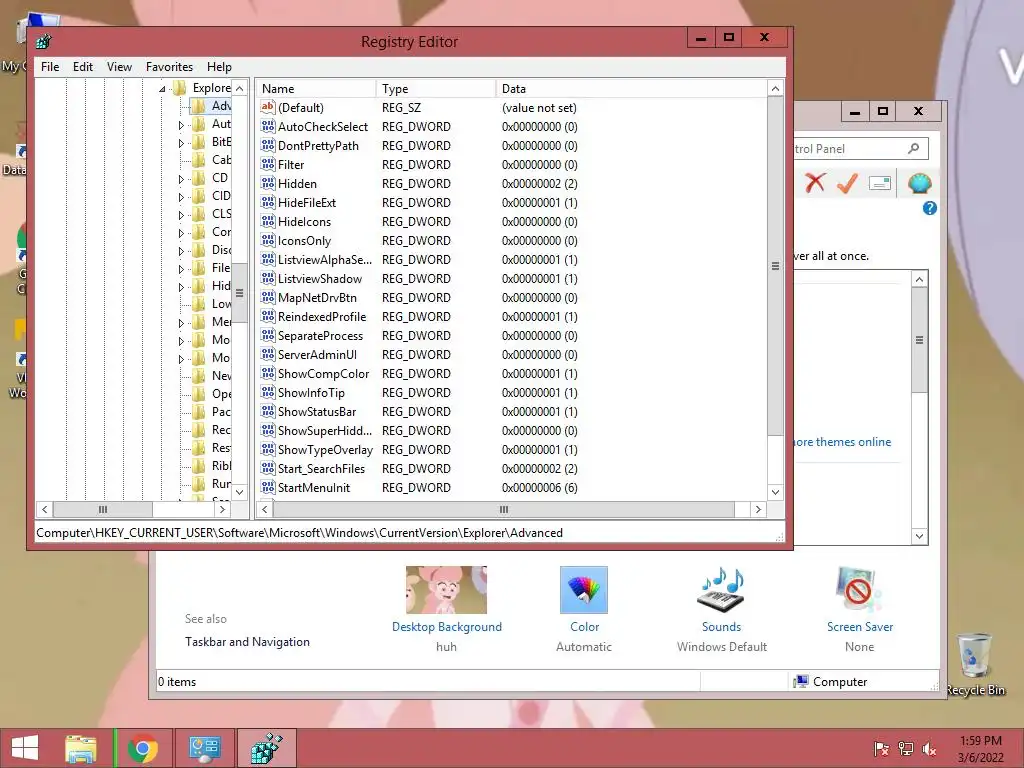The image size is (1024, 768).
Task: Click the values list vertical scrollbar thumb
Action: pos(775,266)
